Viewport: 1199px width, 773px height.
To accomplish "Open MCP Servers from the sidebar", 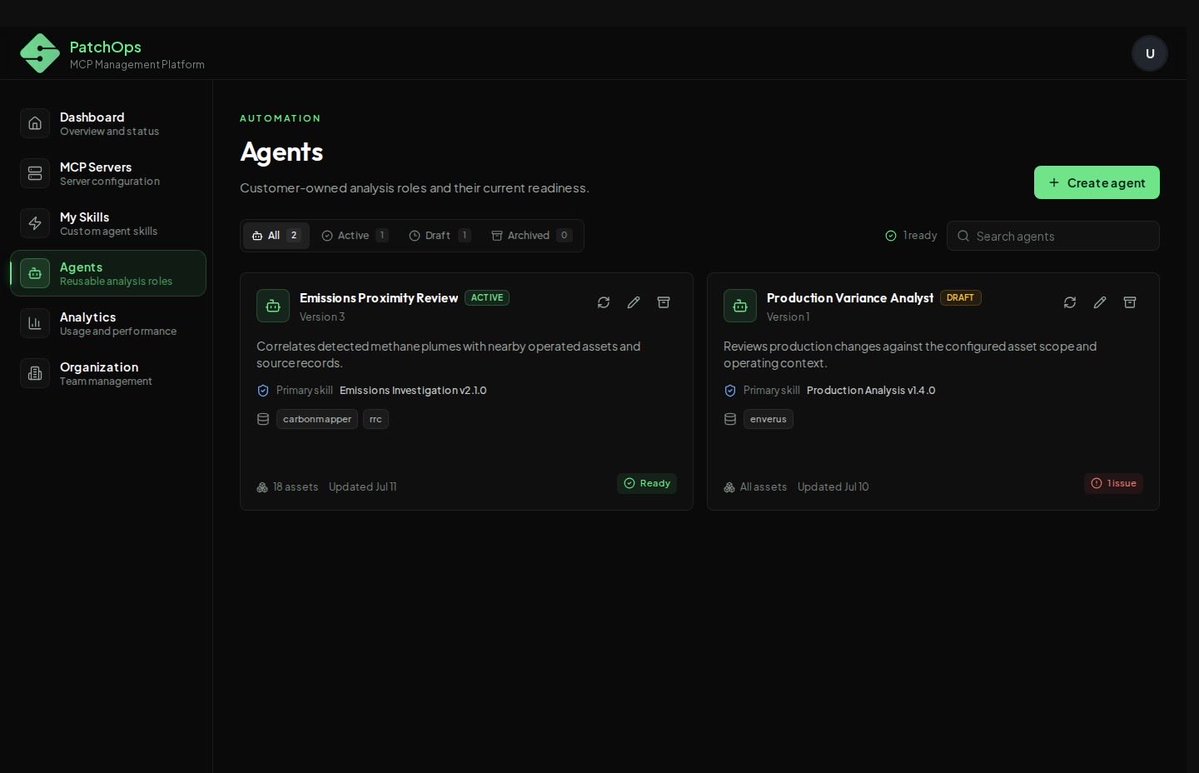I will coord(108,174).
